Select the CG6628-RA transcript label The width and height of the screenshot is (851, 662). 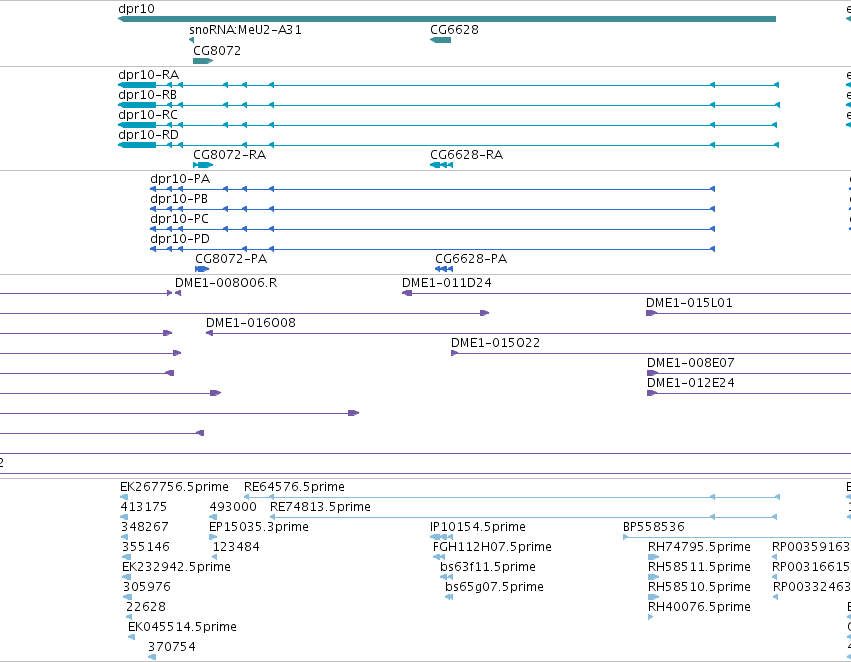(x=467, y=155)
